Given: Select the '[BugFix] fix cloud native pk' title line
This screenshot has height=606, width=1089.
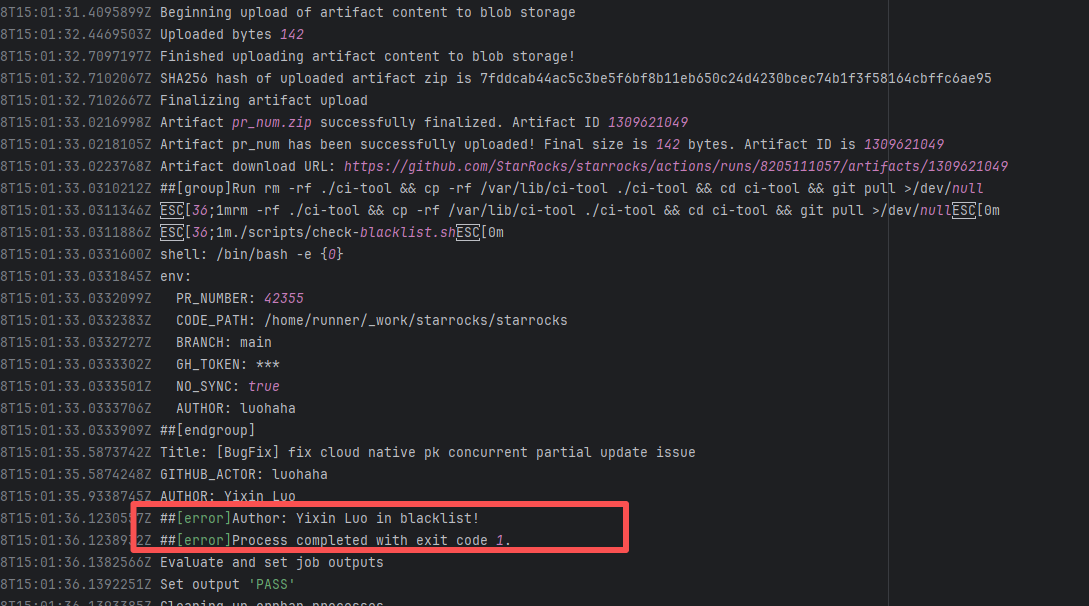Looking at the screenshot, I should pyautogui.click(x=427, y=452).
